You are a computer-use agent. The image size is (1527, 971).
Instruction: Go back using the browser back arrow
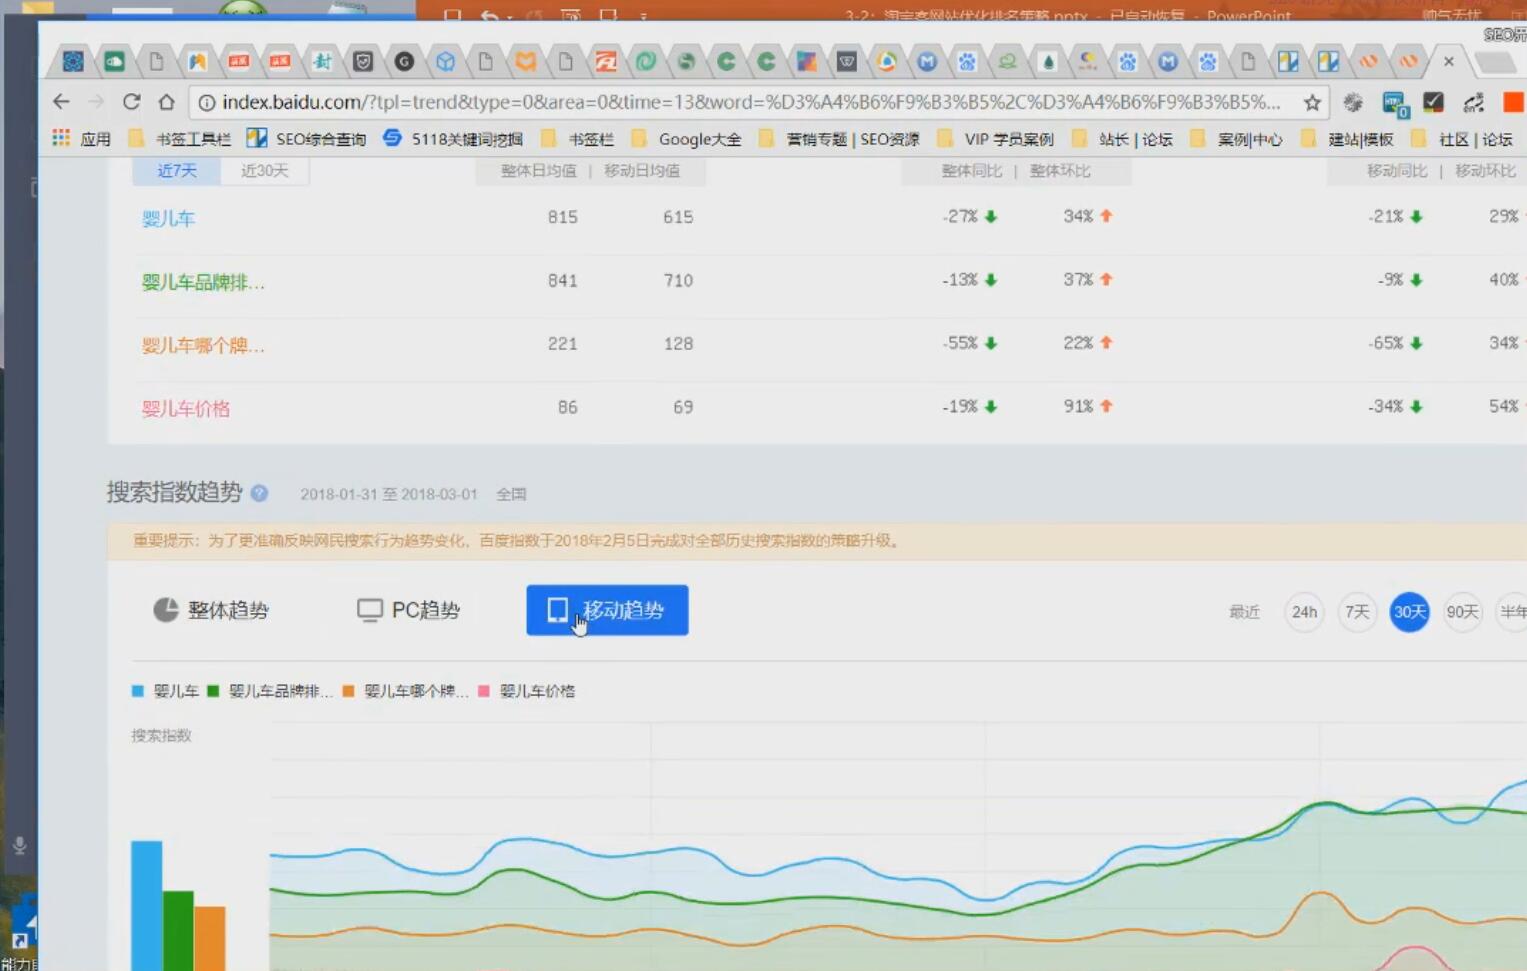61,102
